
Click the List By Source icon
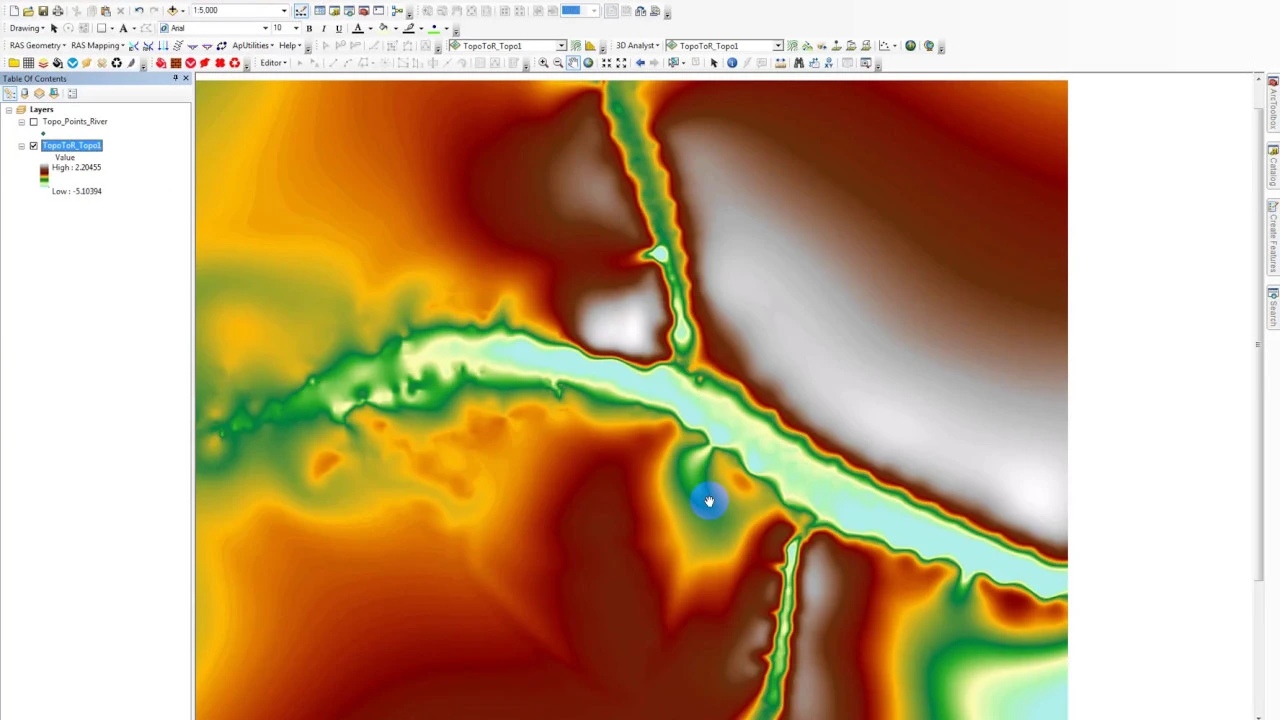coord(24,93)
